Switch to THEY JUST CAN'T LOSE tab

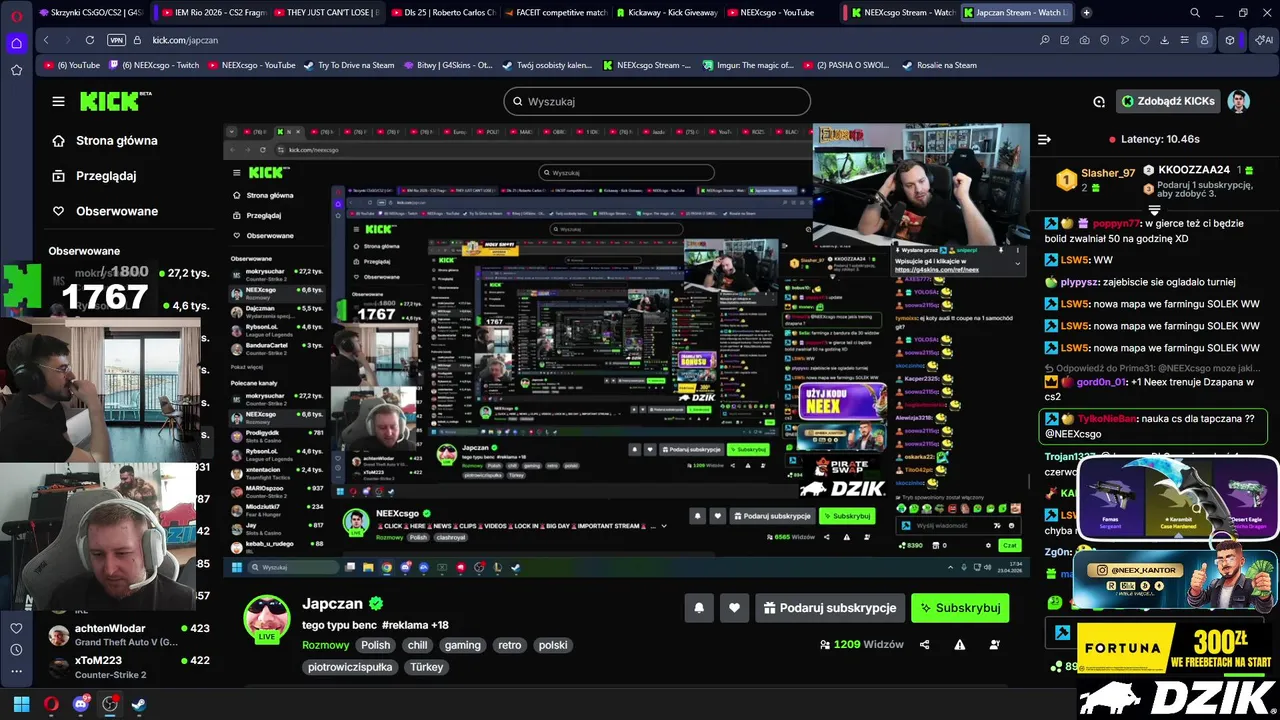(327, 13)
